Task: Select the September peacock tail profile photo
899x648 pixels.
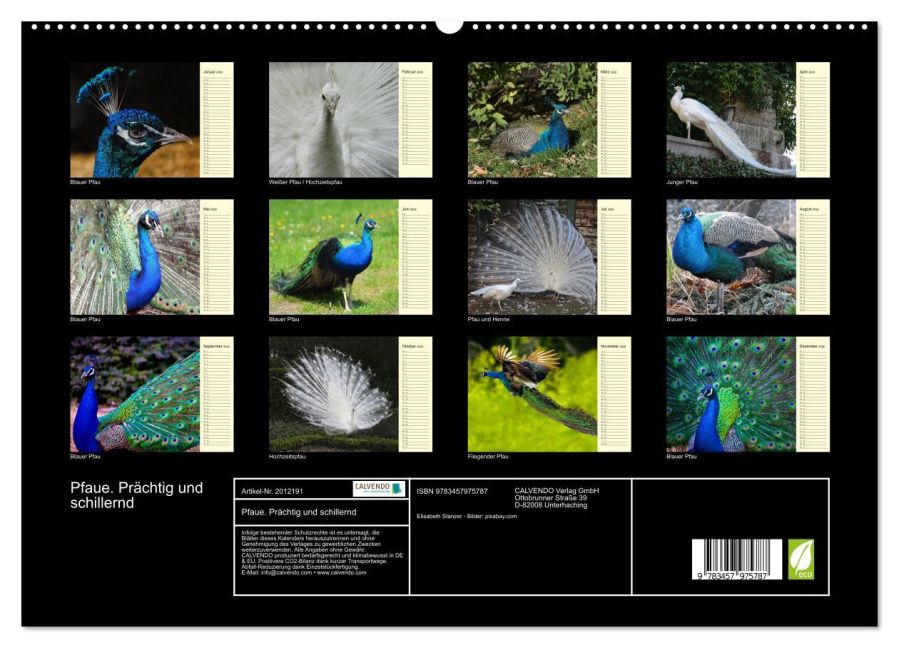Action: pos(135,395)
